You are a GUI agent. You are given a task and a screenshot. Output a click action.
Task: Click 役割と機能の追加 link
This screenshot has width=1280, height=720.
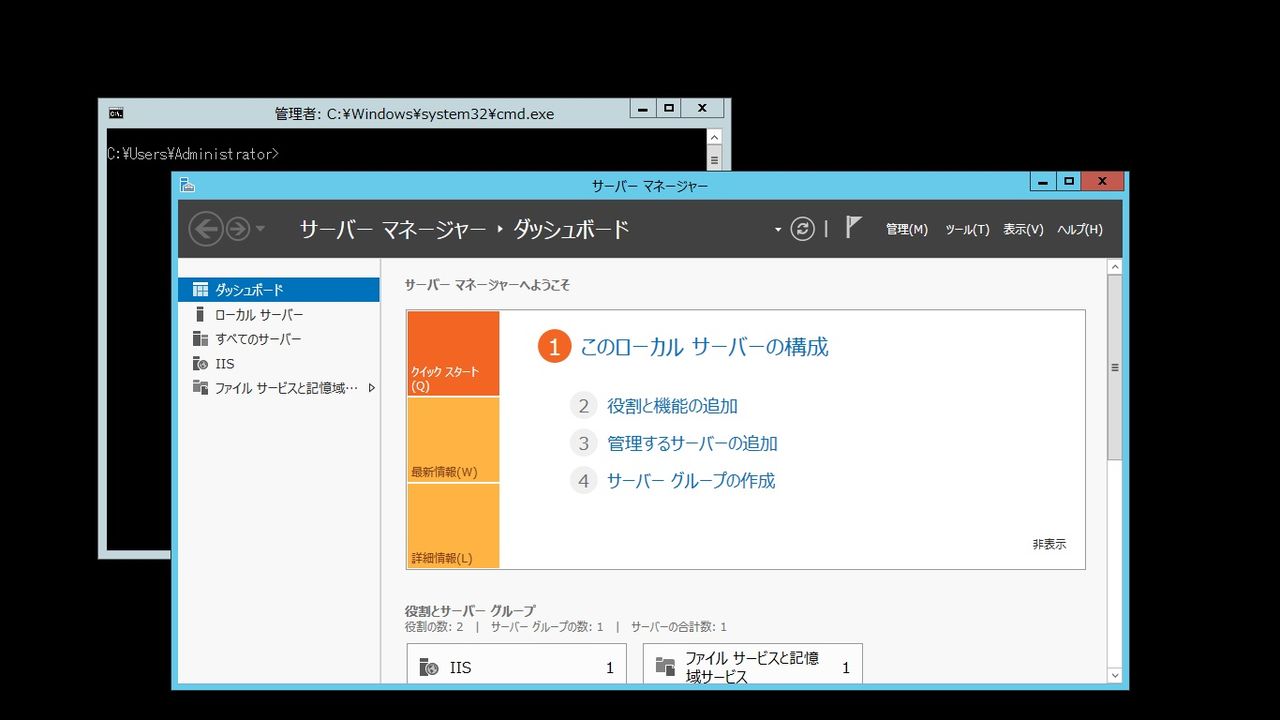pos(672,406)
